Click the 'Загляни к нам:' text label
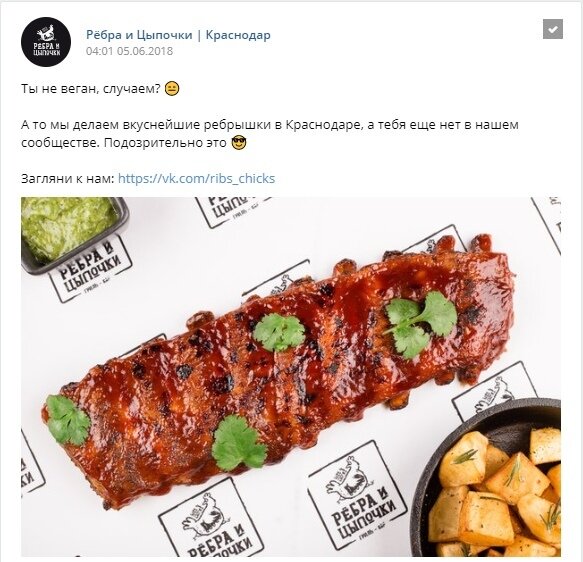583x562 pixels. coord(68,178)
